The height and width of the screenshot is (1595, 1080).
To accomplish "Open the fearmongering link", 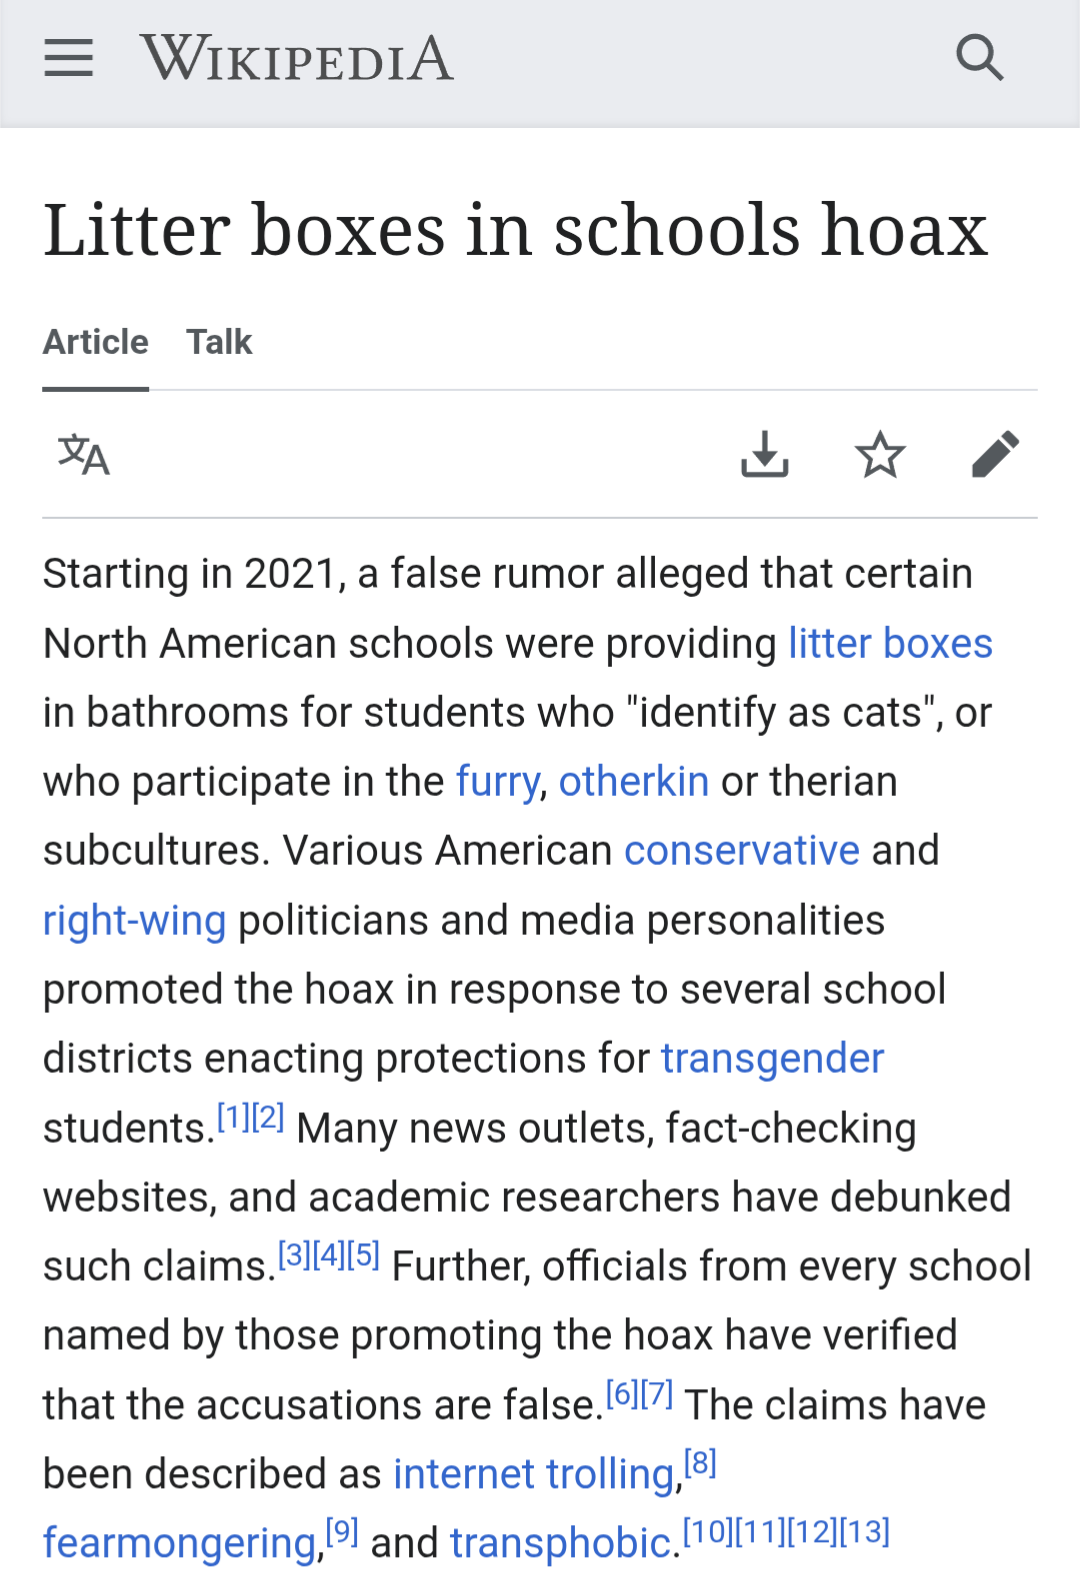I will tap(180, 1544).
